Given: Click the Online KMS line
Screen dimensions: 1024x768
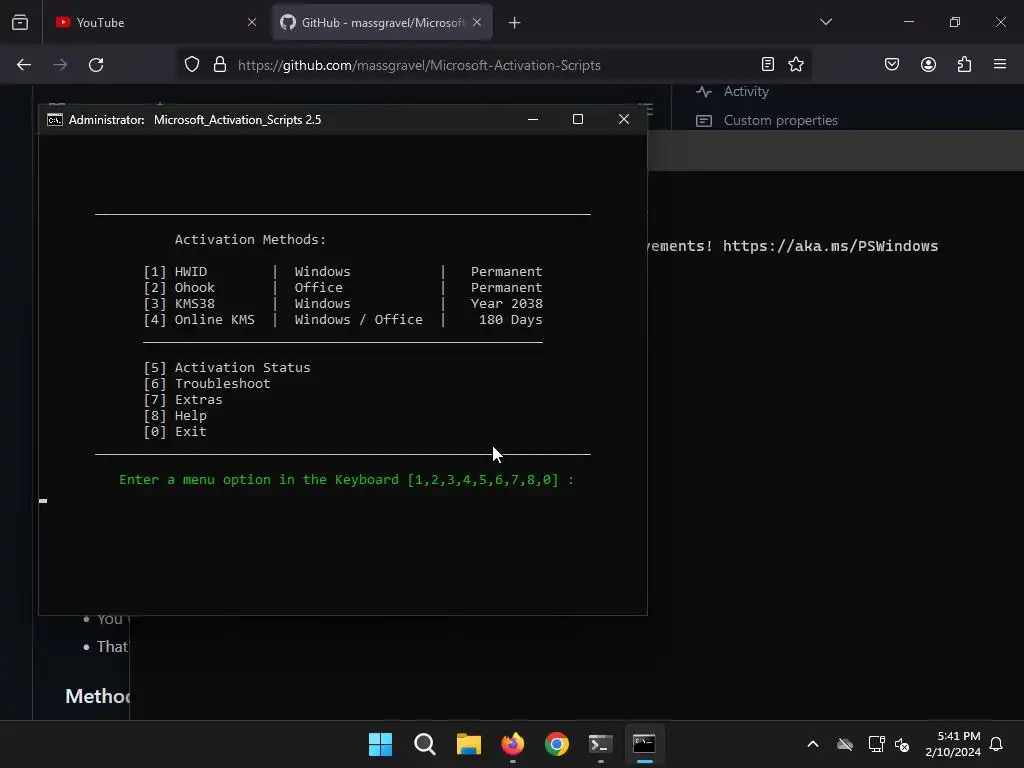Looking at the screenshot, I should [x=343, y=320].
